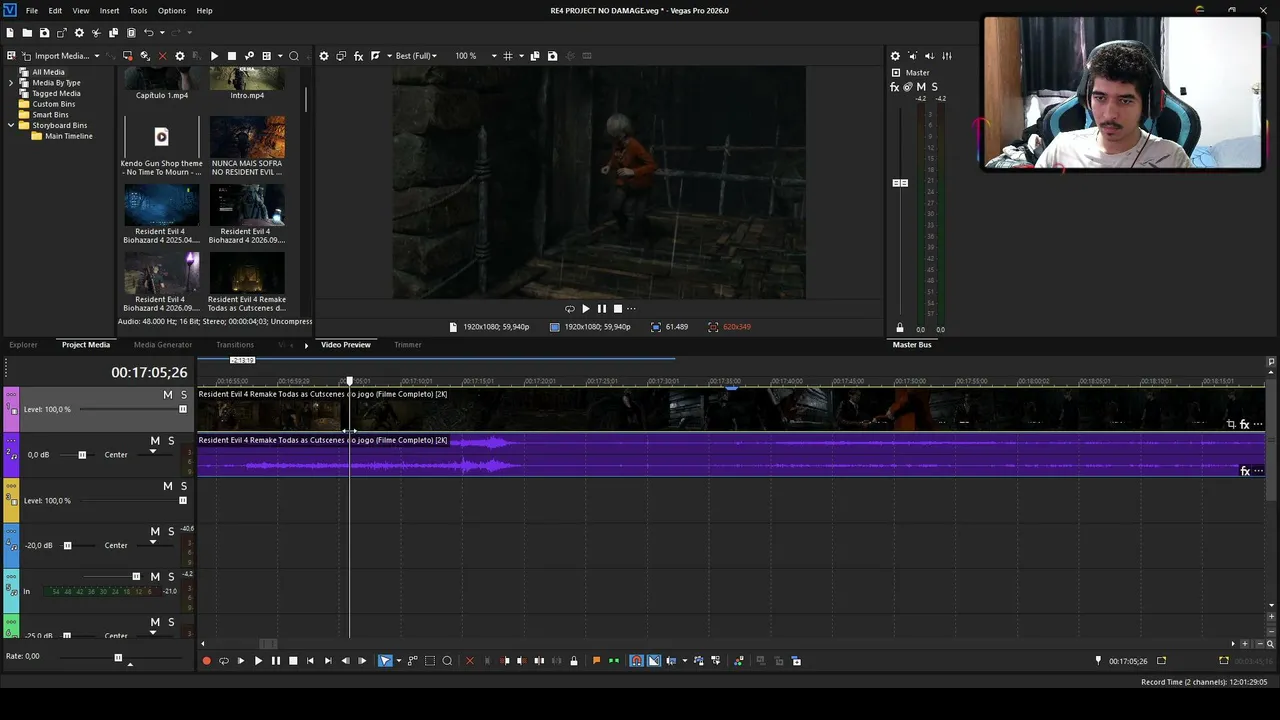The image size is (1280, 720).
Task: Mute the first video track
Action: (x=168, y=395)
